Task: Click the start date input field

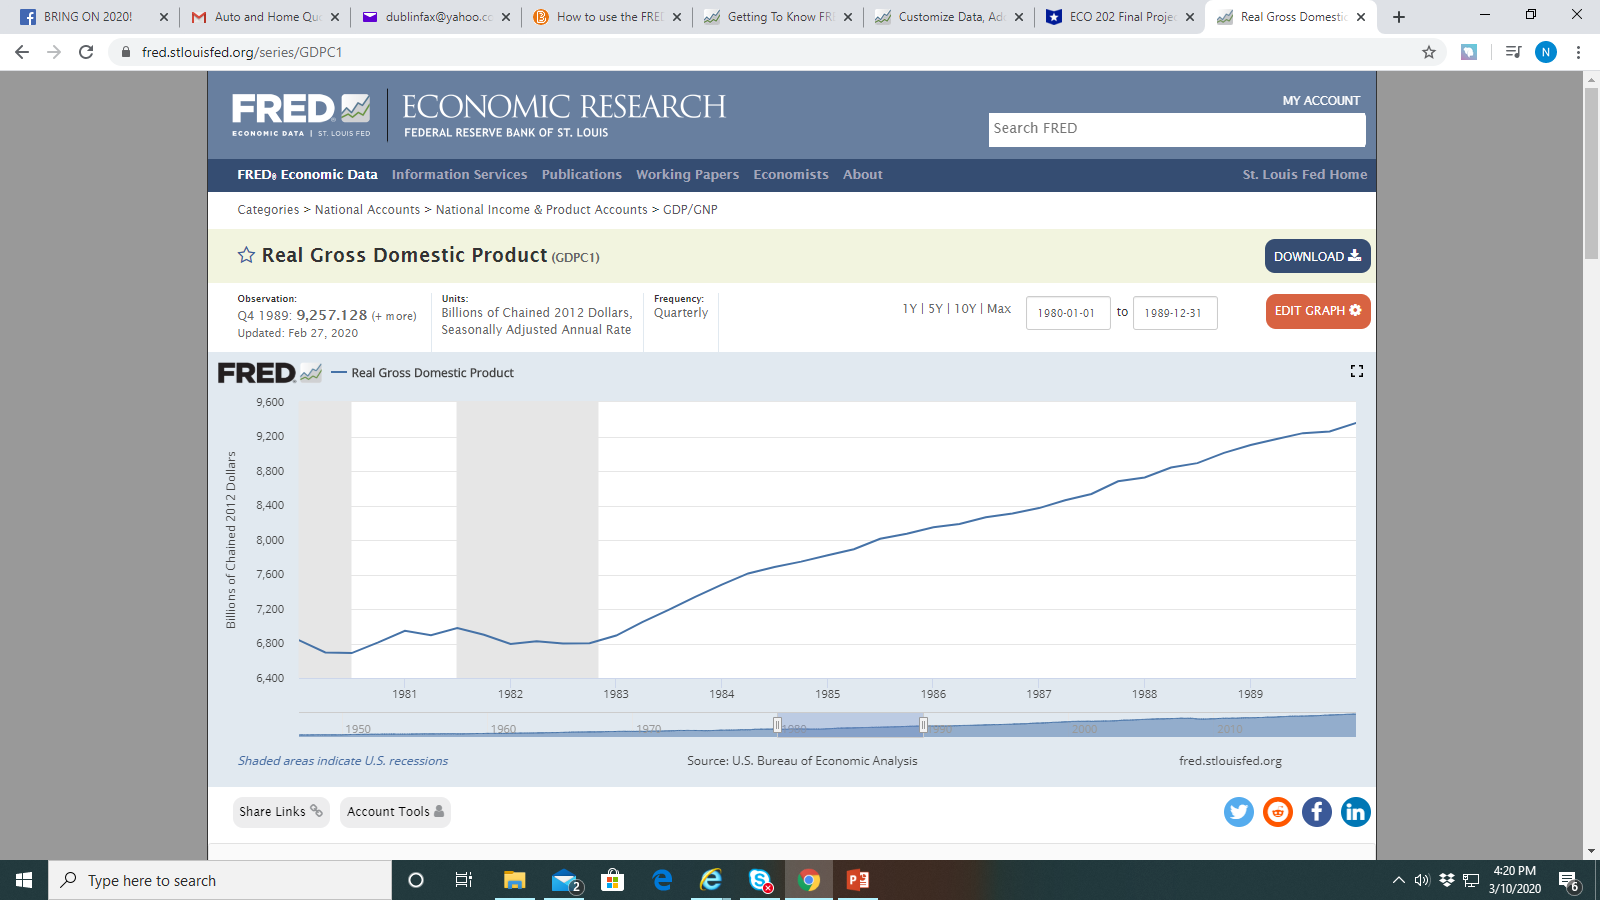Action: tap(1068, 312)
